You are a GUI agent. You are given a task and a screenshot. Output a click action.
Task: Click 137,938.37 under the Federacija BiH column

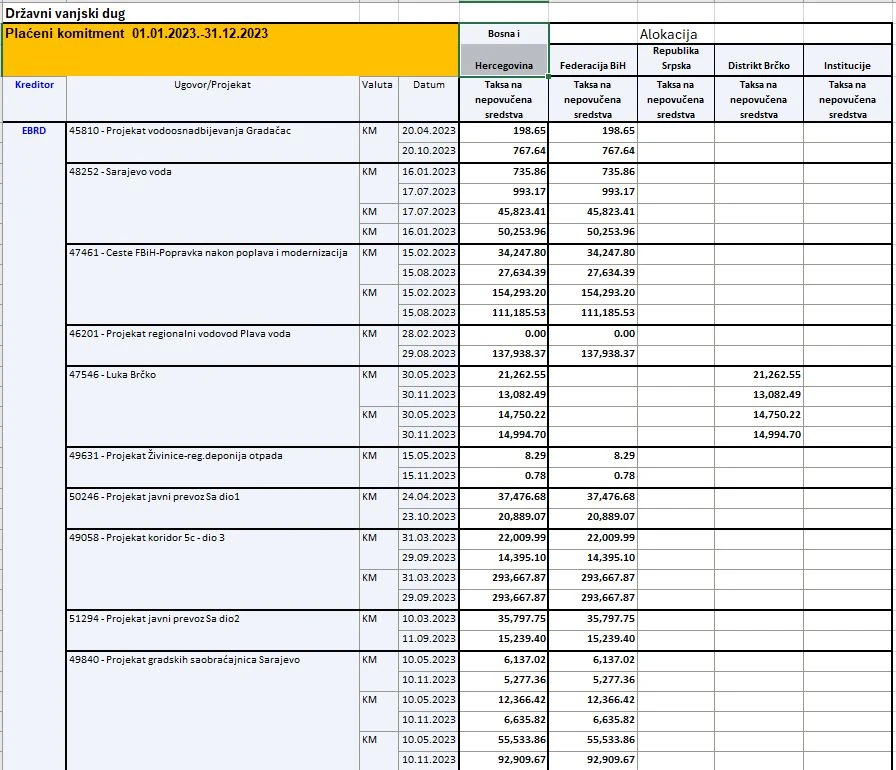click(x=593, y=354)
